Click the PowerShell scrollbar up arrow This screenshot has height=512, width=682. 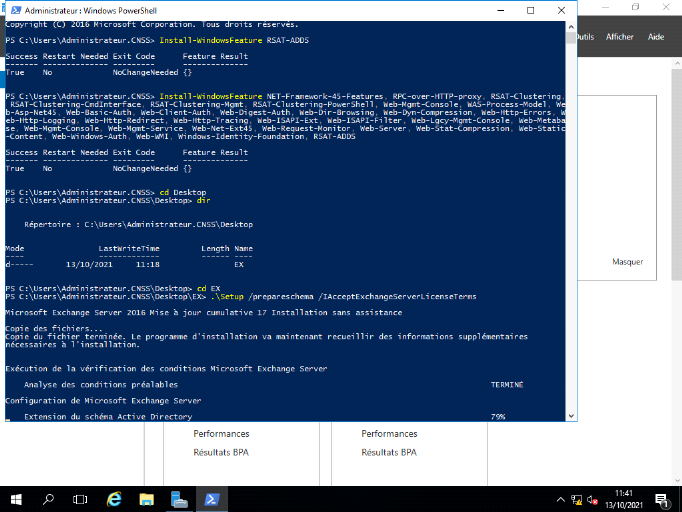[571, 27]
